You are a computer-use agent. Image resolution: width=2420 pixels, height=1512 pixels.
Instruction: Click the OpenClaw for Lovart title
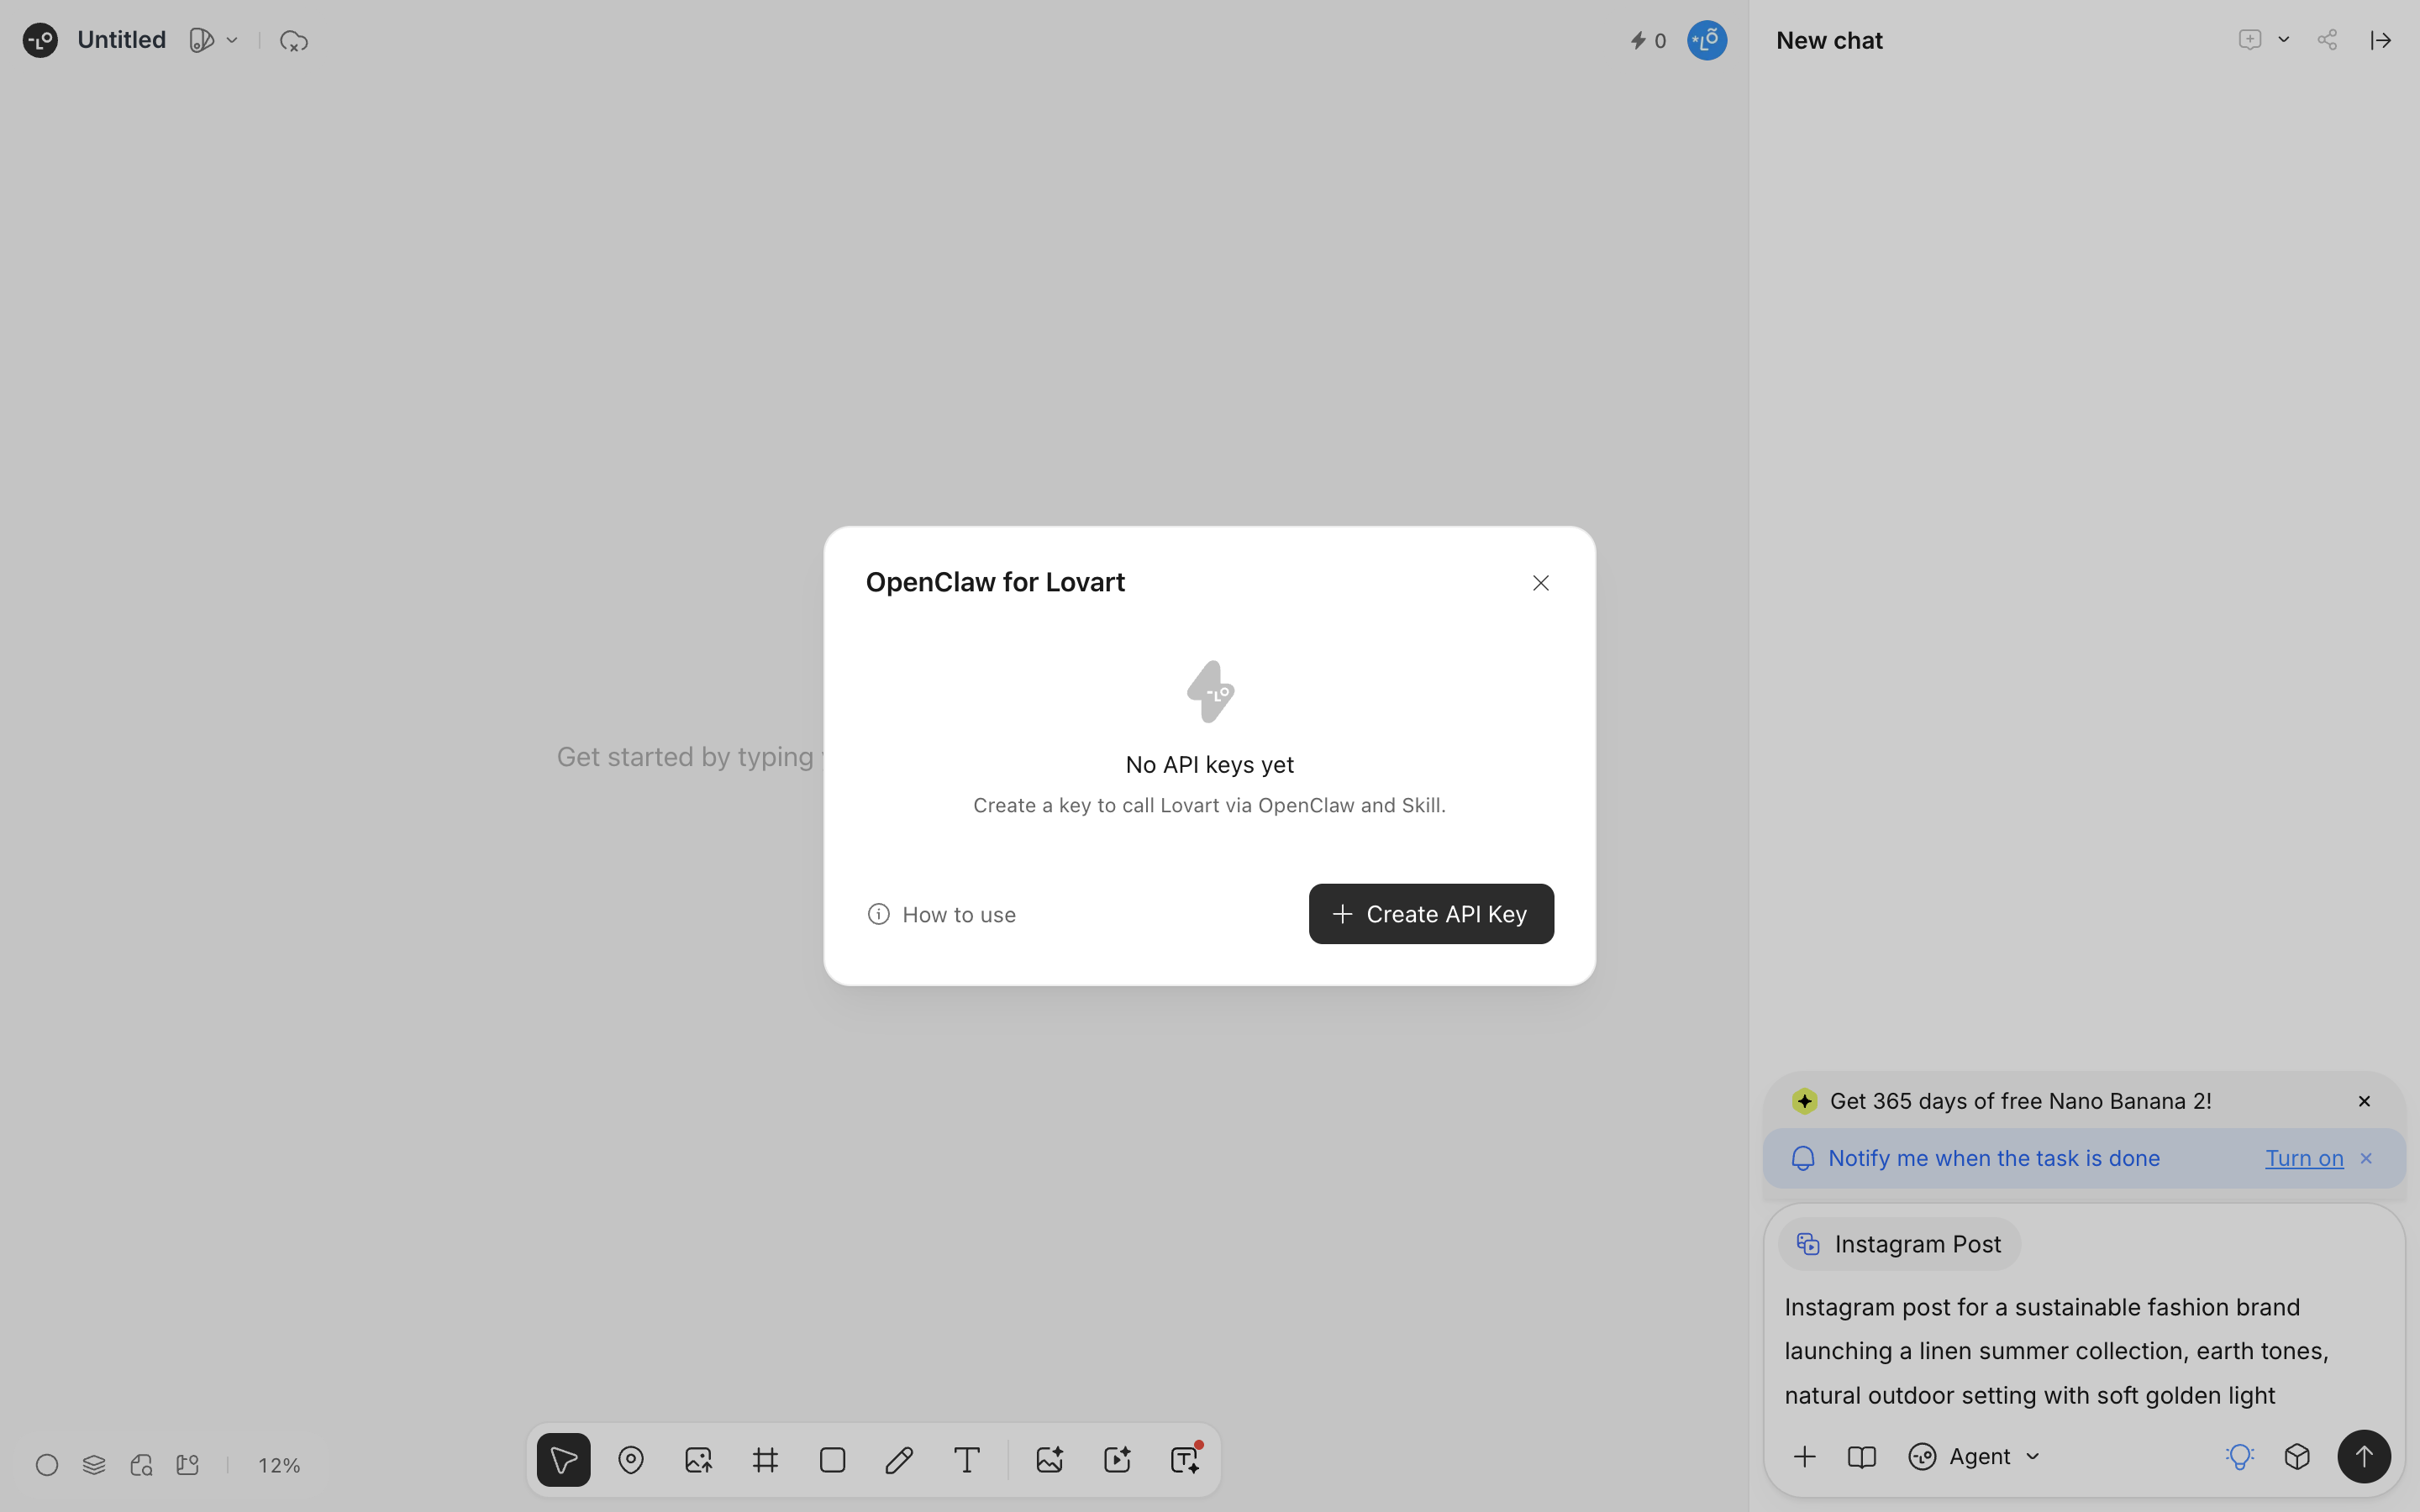[995, 582]
